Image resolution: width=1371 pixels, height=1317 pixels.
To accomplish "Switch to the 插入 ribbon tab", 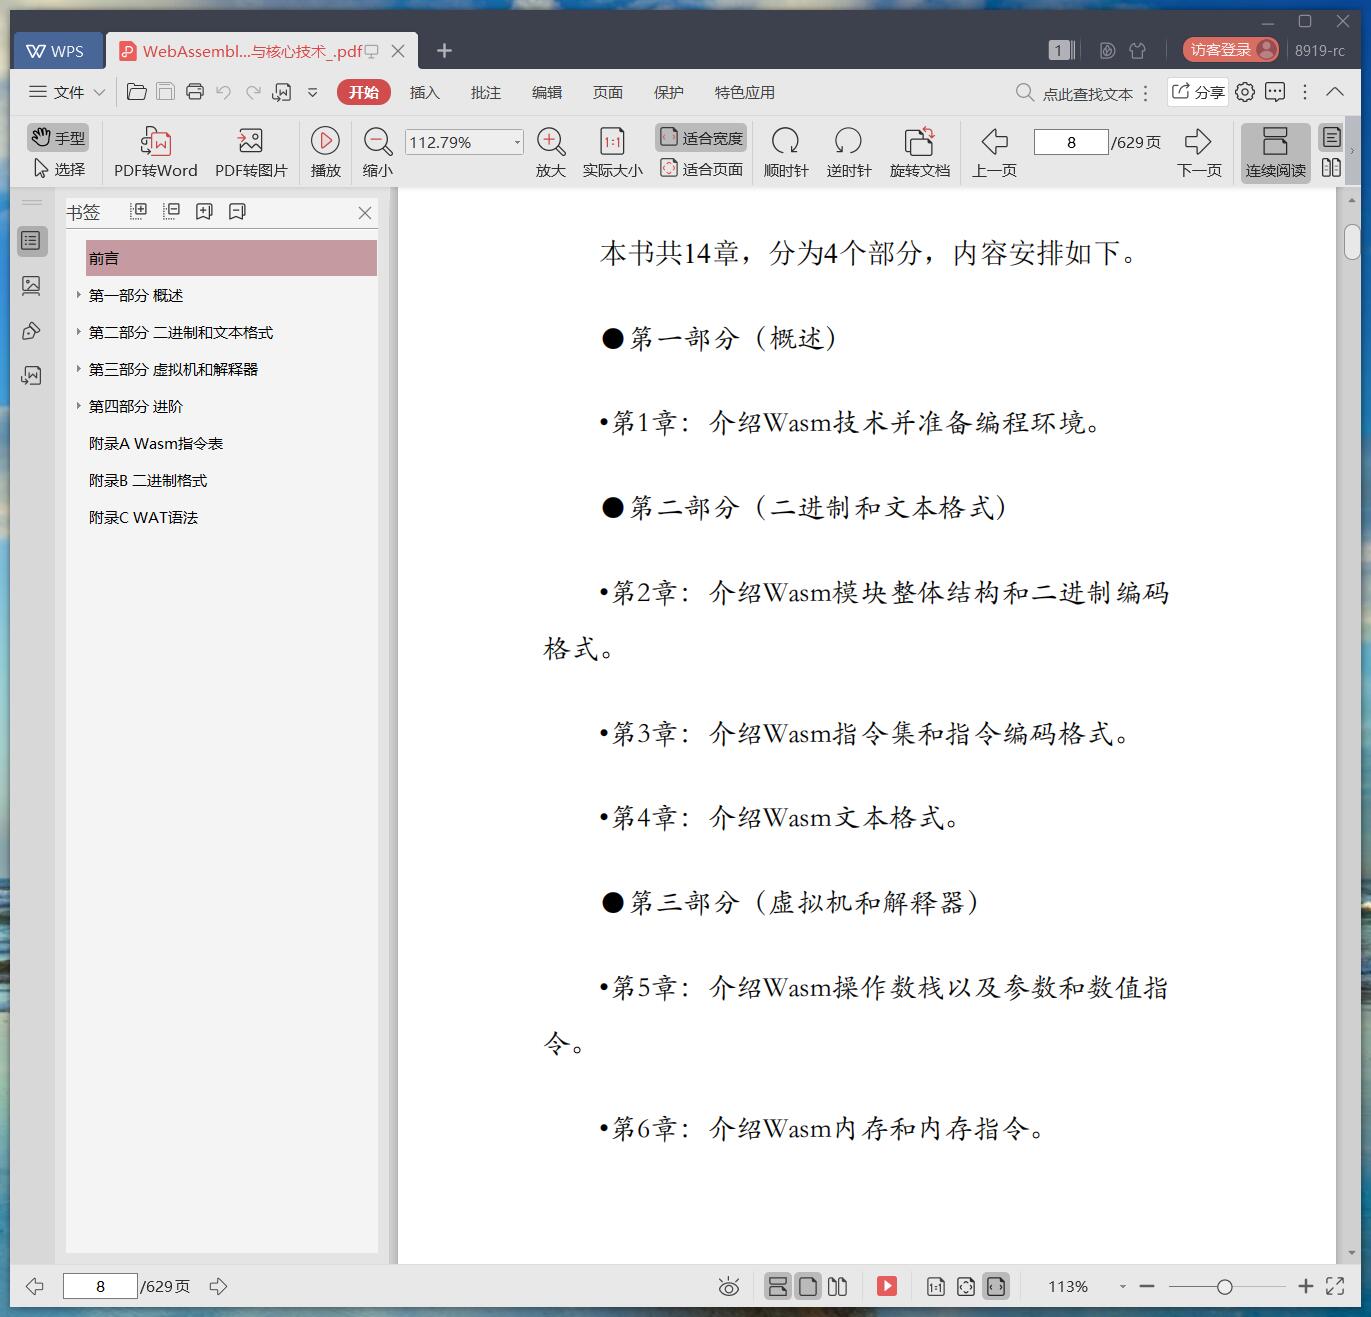I will pyautogui.click(x=424, y=92).
